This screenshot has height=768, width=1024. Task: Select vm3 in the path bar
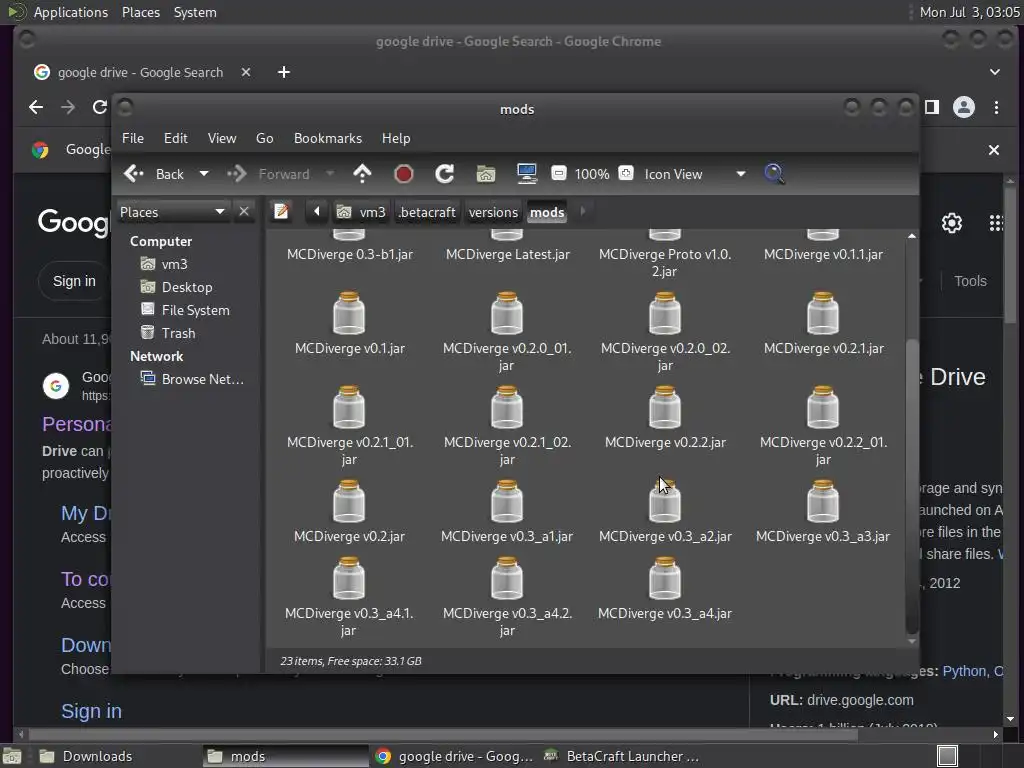[360, 212]
